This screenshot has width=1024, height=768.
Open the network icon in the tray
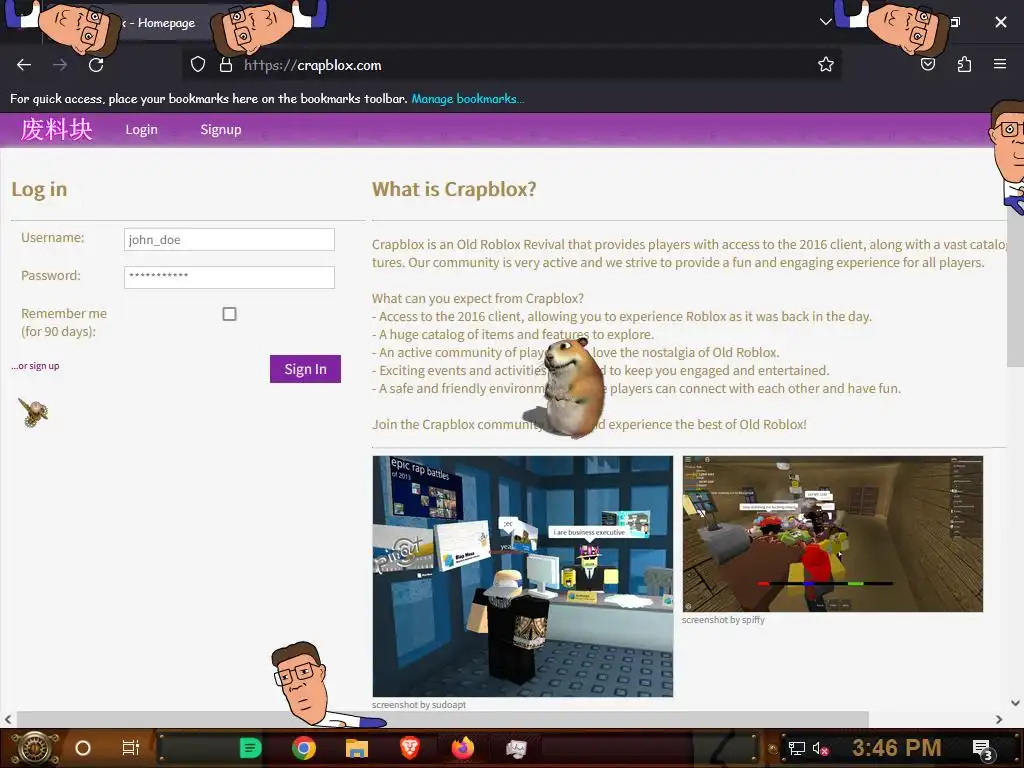point(796,748)
